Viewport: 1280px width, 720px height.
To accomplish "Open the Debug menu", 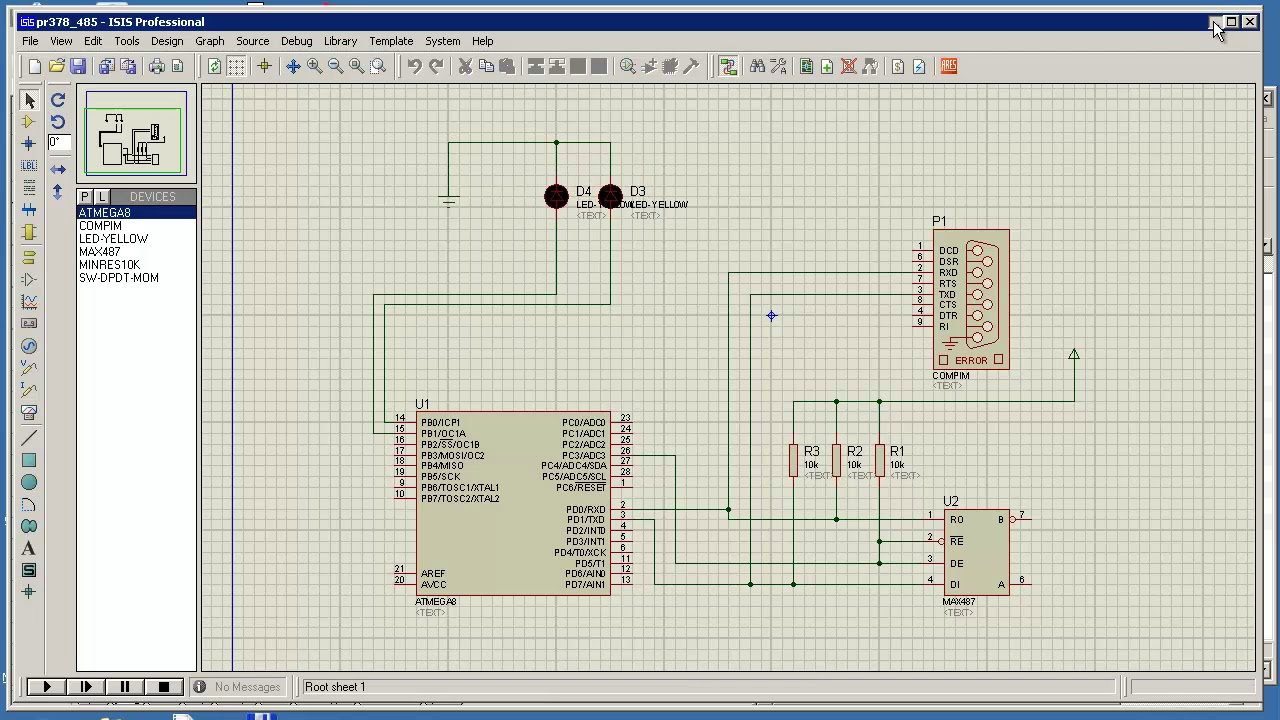I will click(x=296, y=41).
